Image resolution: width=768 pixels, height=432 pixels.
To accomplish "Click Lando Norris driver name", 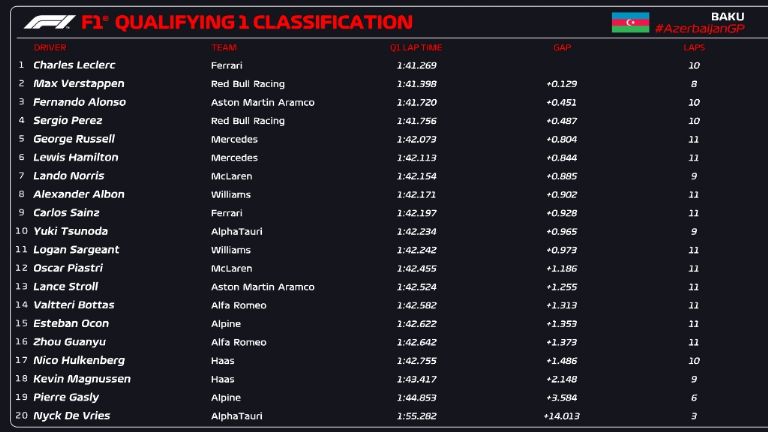I will 68,176.
